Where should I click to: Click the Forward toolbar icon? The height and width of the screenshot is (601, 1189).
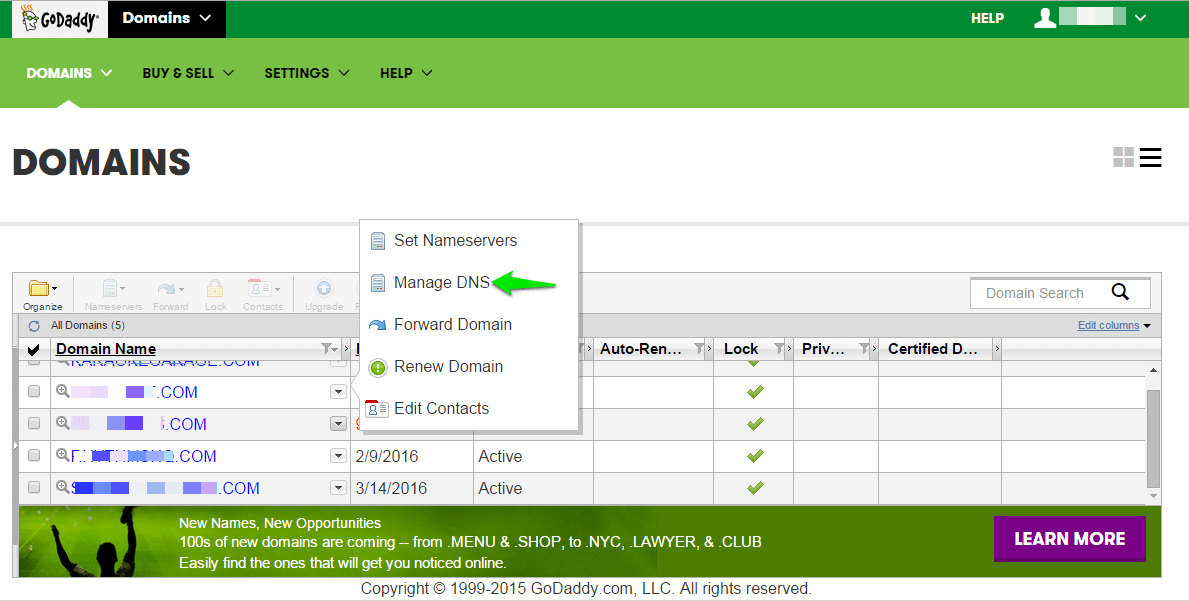pos(171,295)
